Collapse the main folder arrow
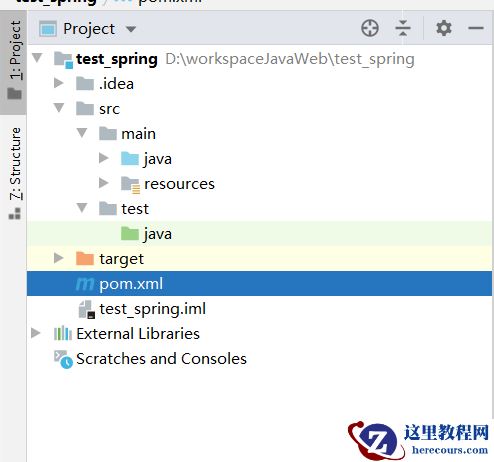494x462 pixels. point(82,133)
